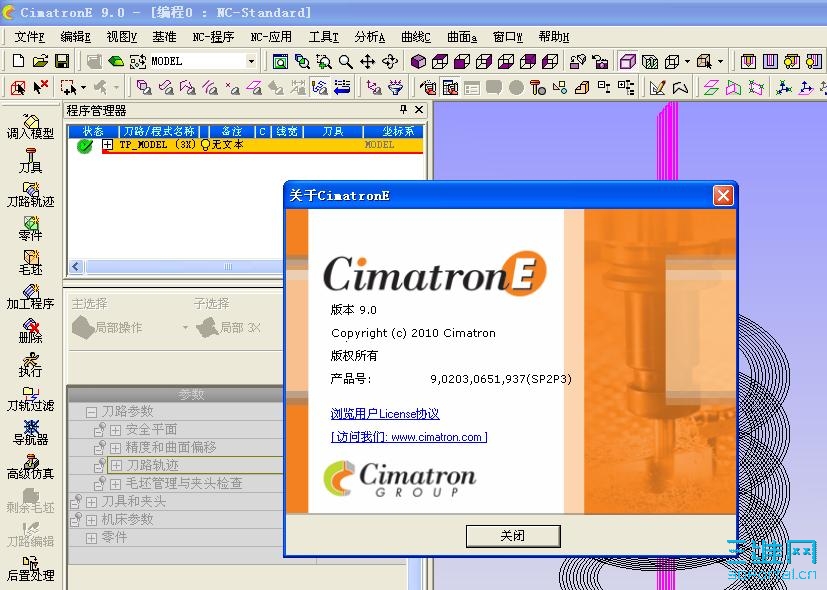Open the 文件F menu

(29, 37)
